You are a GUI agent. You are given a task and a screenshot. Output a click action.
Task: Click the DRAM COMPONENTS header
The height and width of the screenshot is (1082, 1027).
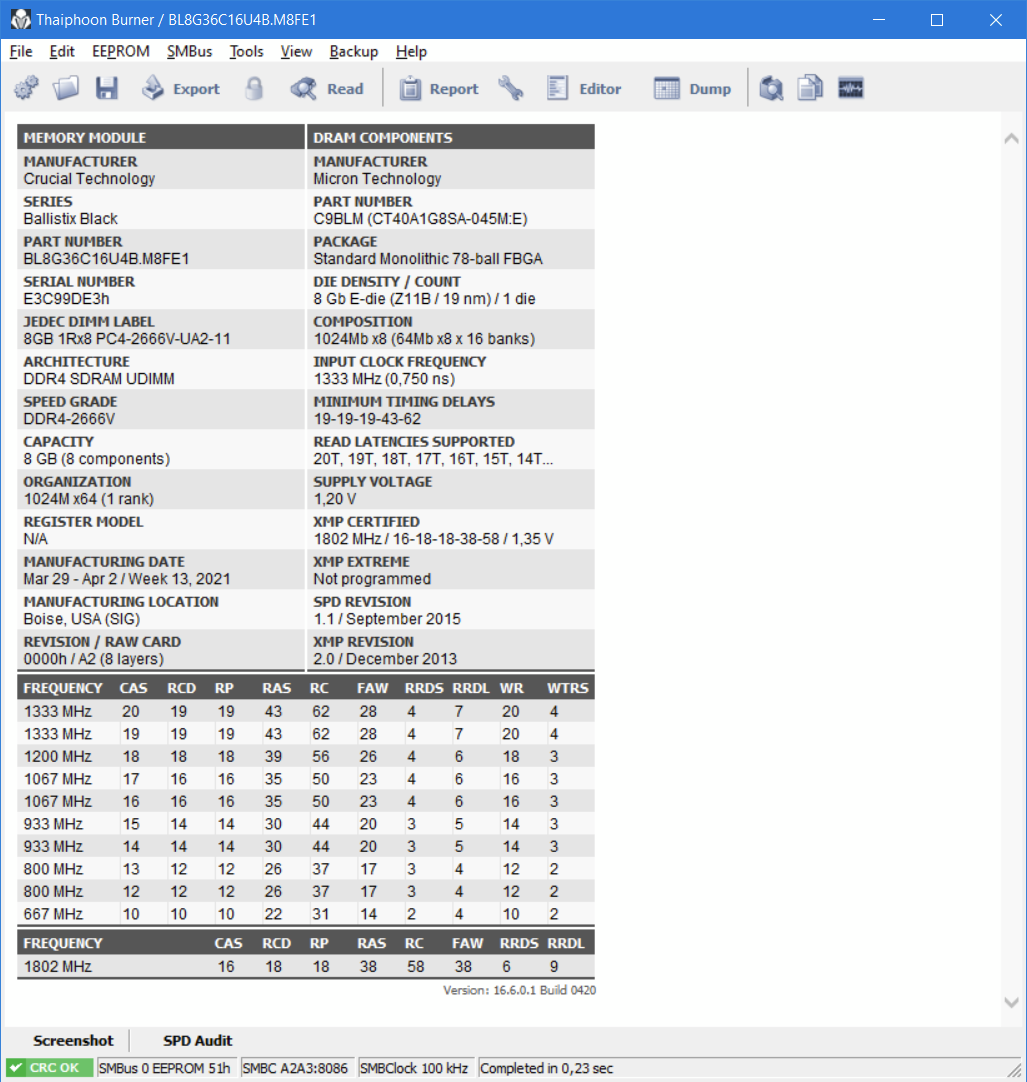(451, 137)
